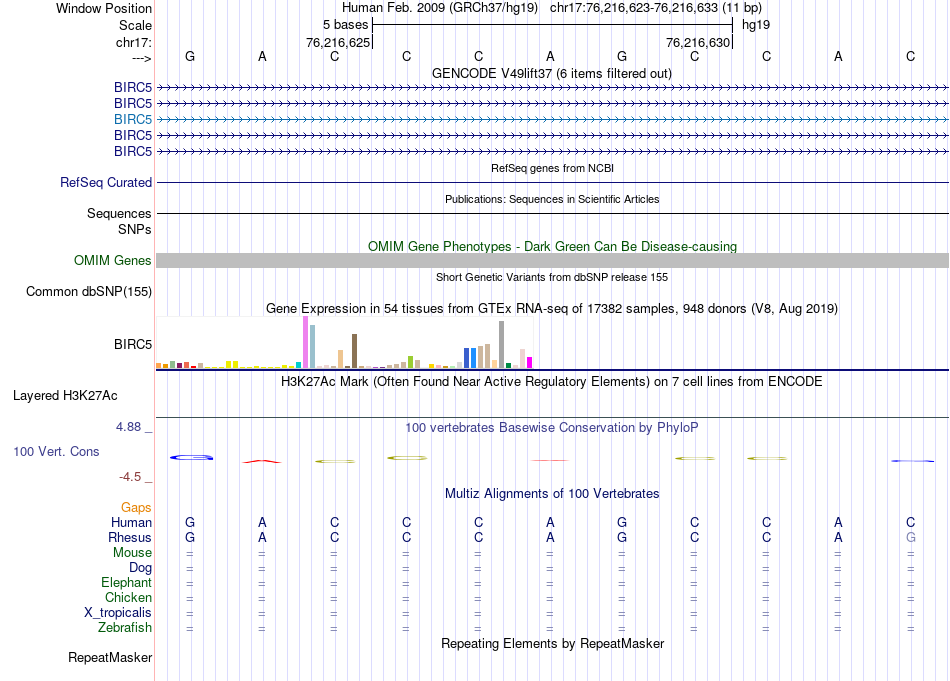Click the tall gray bar in GTEx chart
This screenshot has height=681, width=950.
point(502,345)
